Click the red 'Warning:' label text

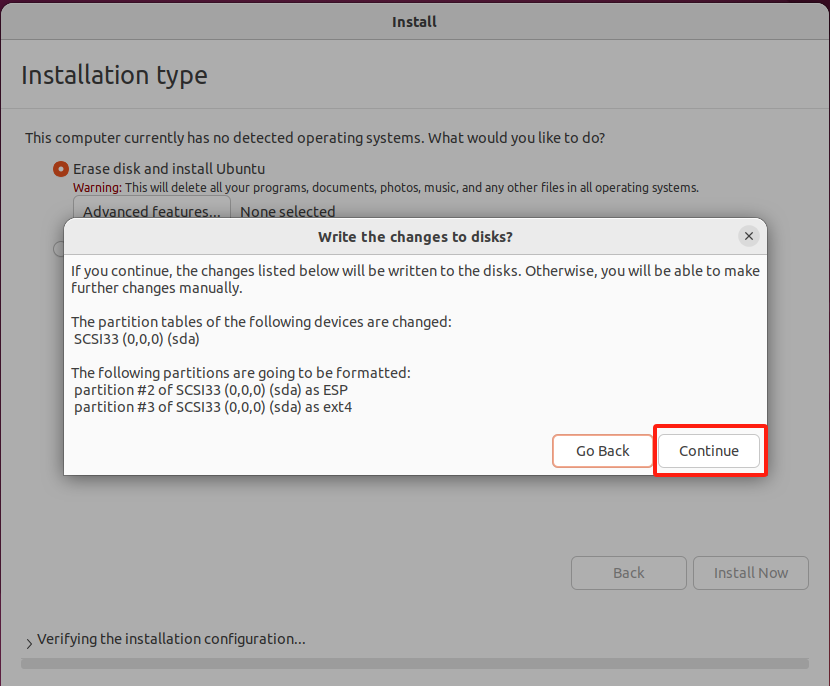[x=97, y=188]
